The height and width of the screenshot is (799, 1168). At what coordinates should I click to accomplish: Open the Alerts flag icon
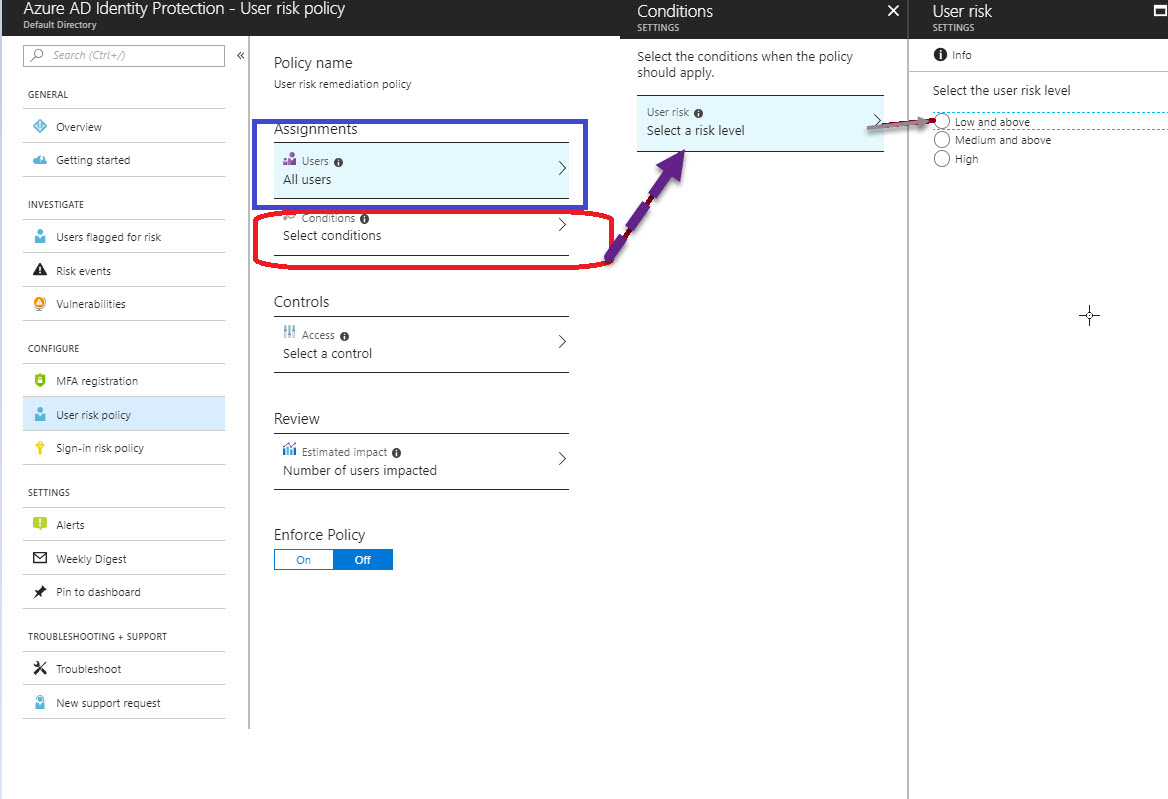[41, 524]
